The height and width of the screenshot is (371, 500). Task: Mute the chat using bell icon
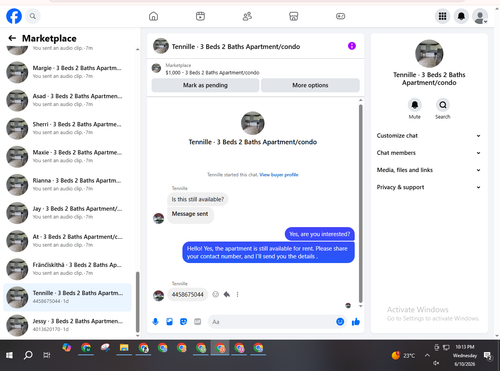point(415,105)
